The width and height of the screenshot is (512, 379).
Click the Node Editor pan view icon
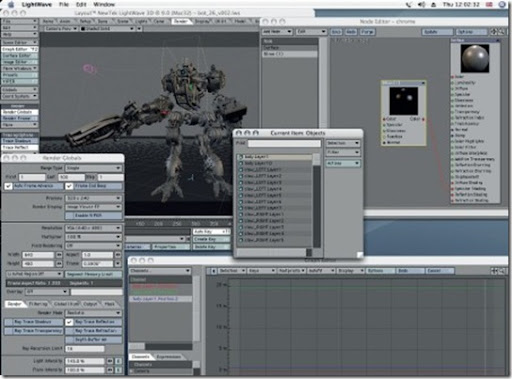coord(494,32)
